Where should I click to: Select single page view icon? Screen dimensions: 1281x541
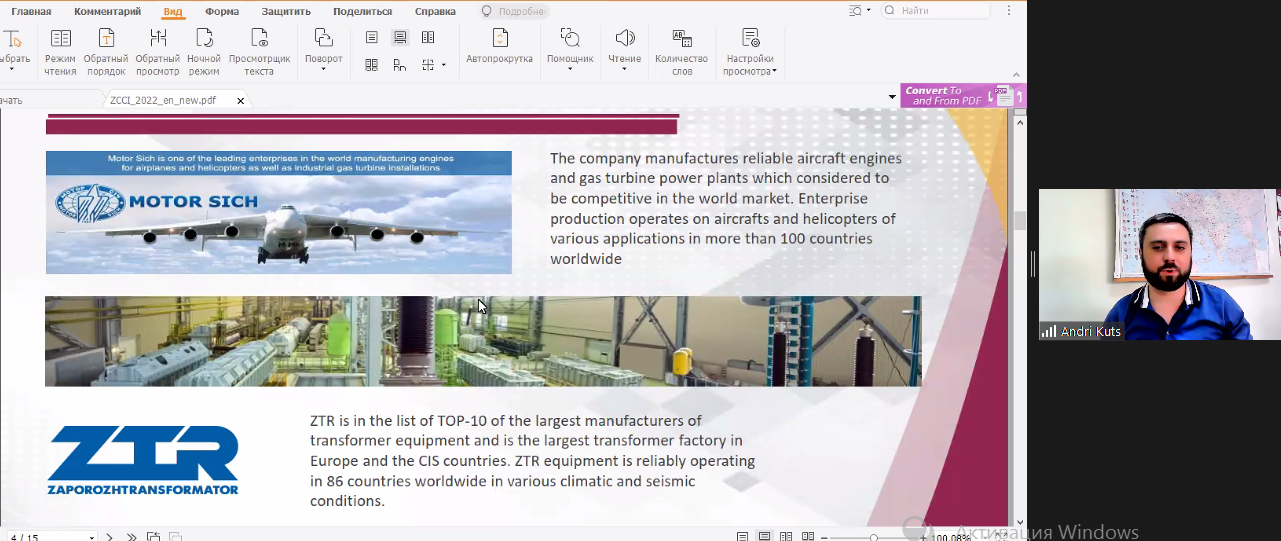coord(372,37)
